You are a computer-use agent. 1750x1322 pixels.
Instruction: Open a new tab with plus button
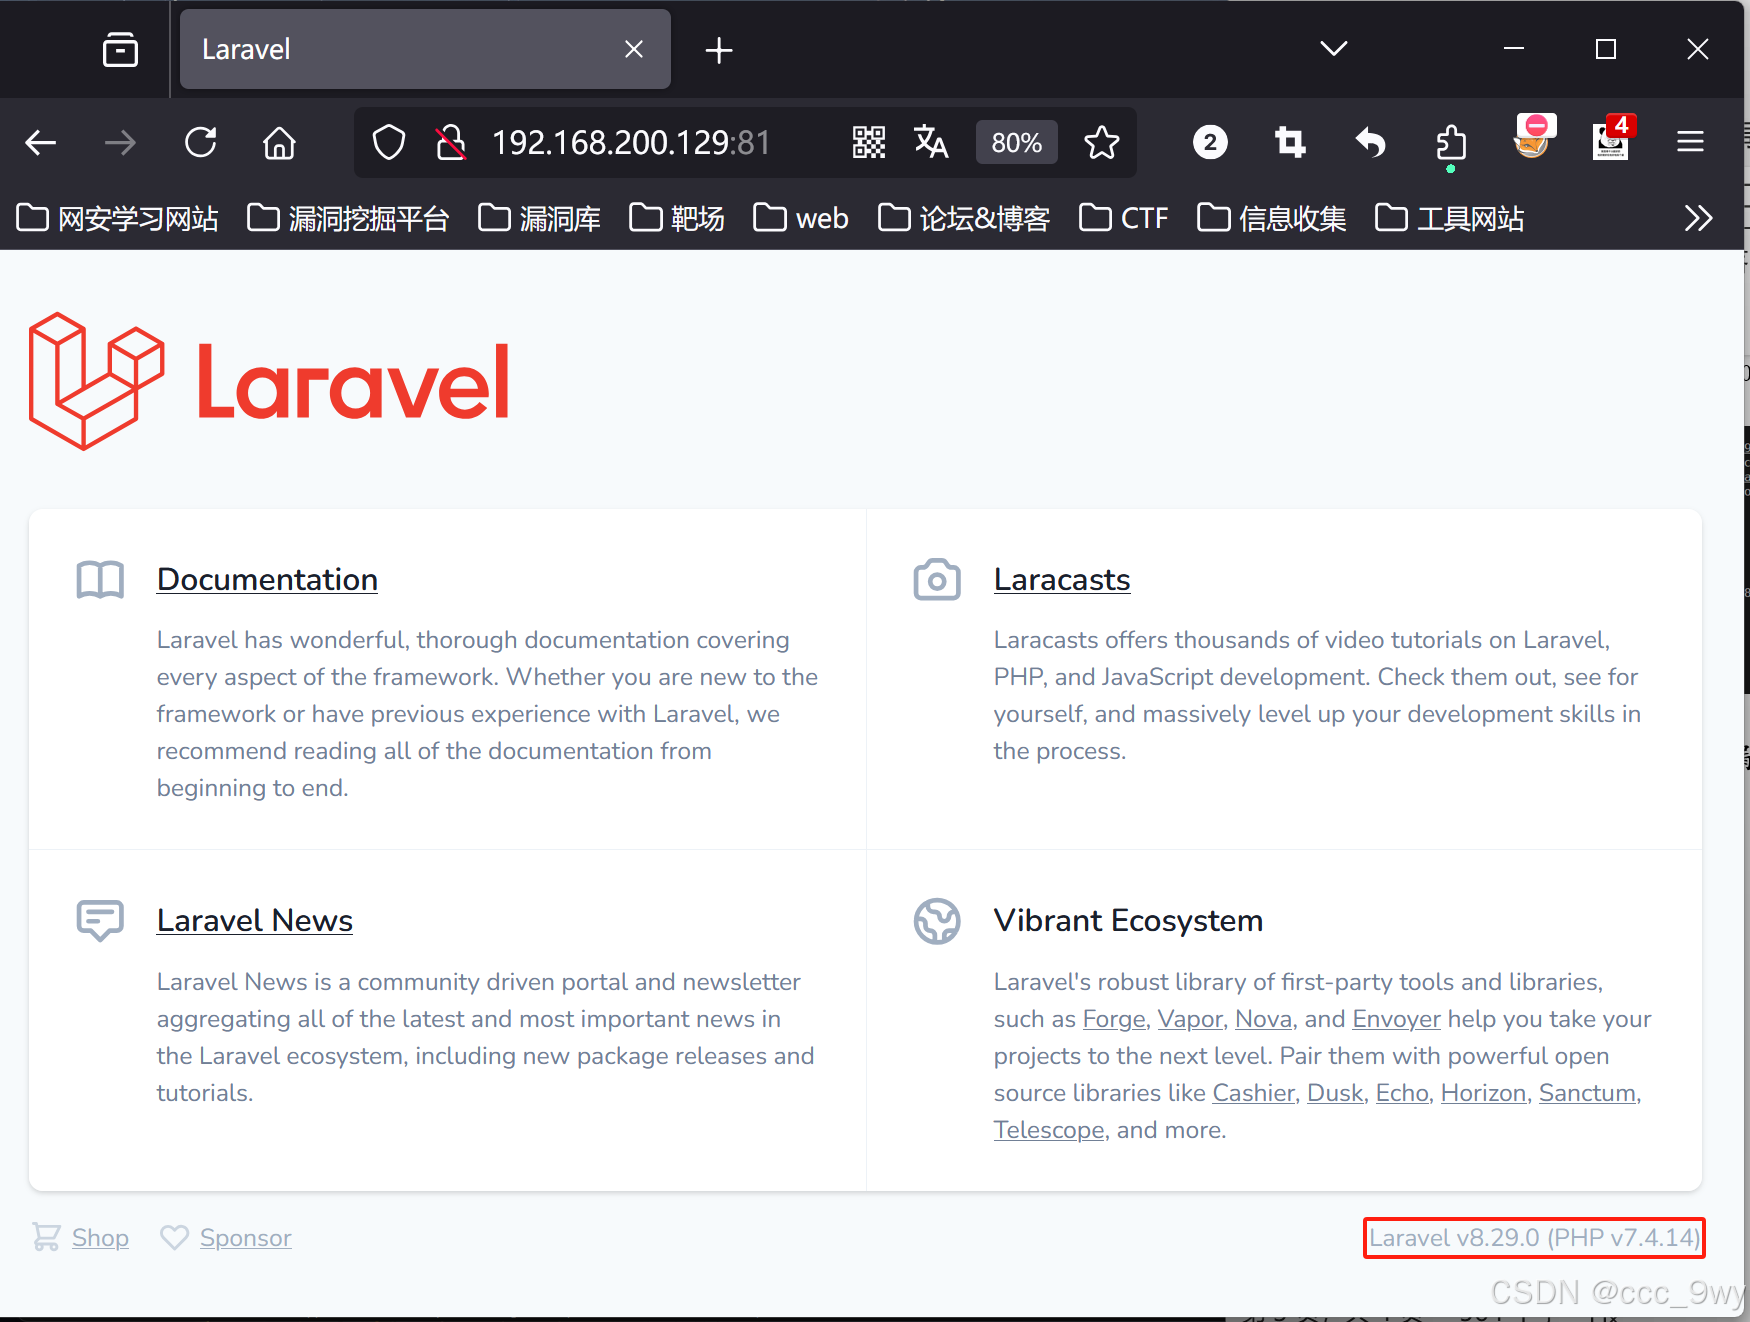pos(718,50)
